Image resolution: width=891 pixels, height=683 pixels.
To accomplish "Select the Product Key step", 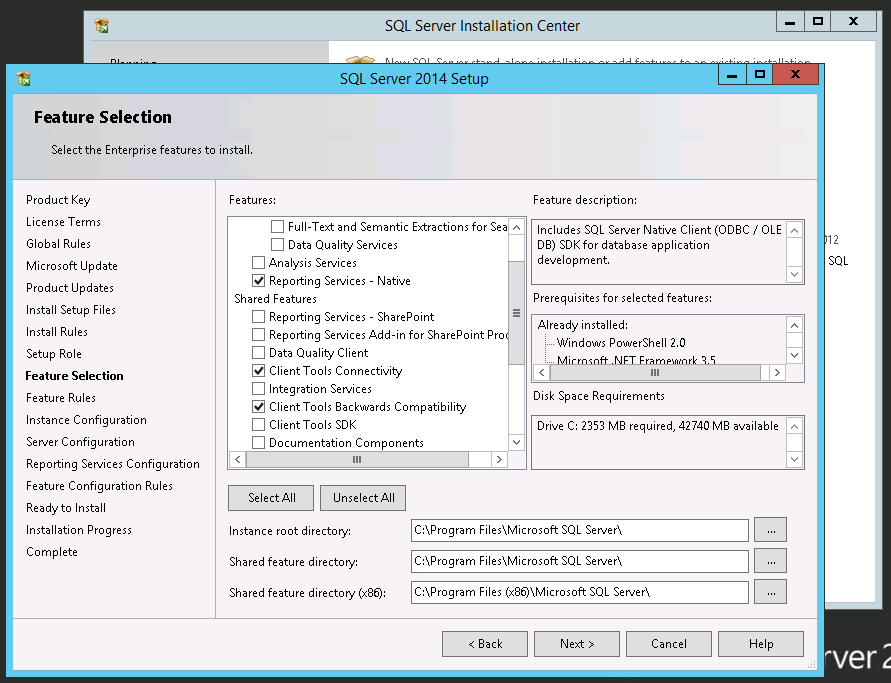I will pos(58,200).
